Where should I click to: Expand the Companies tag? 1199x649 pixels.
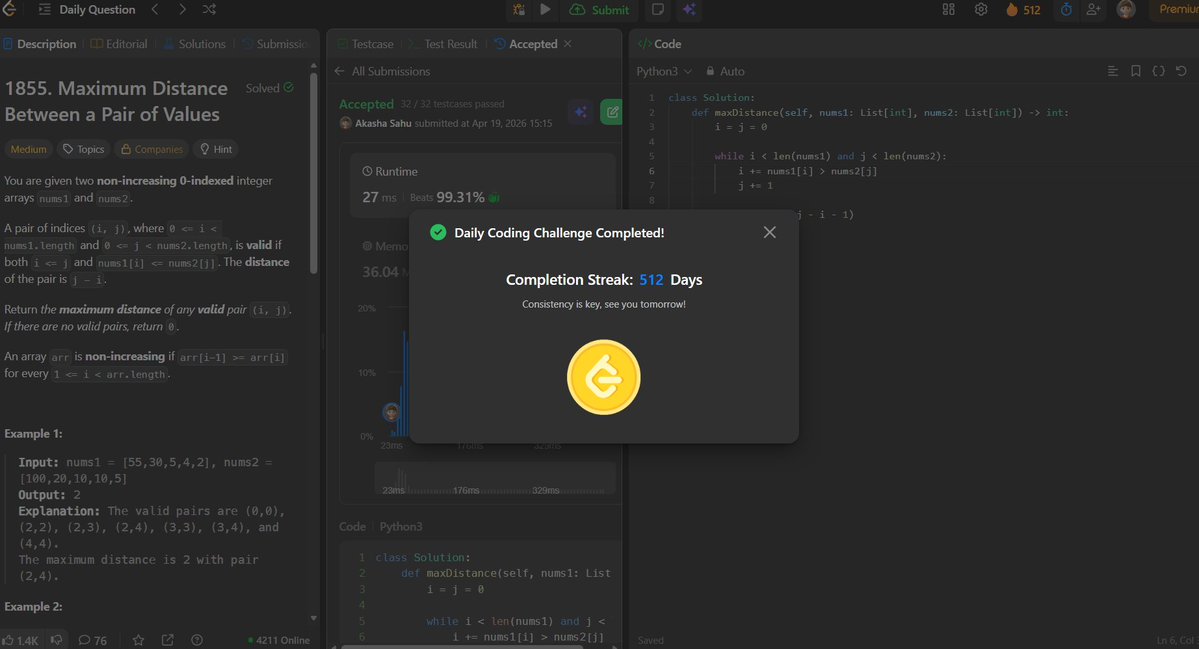151,149
